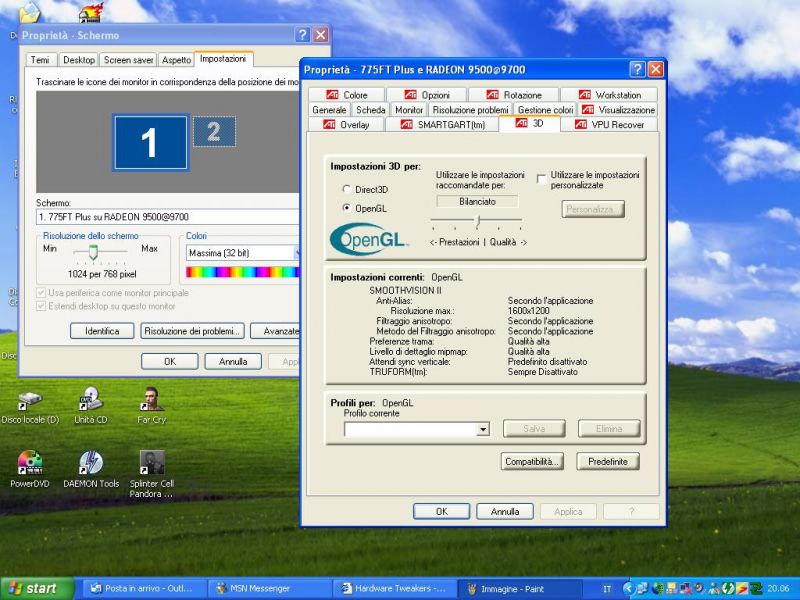Click the Compatibilità... button

point(532,462)
